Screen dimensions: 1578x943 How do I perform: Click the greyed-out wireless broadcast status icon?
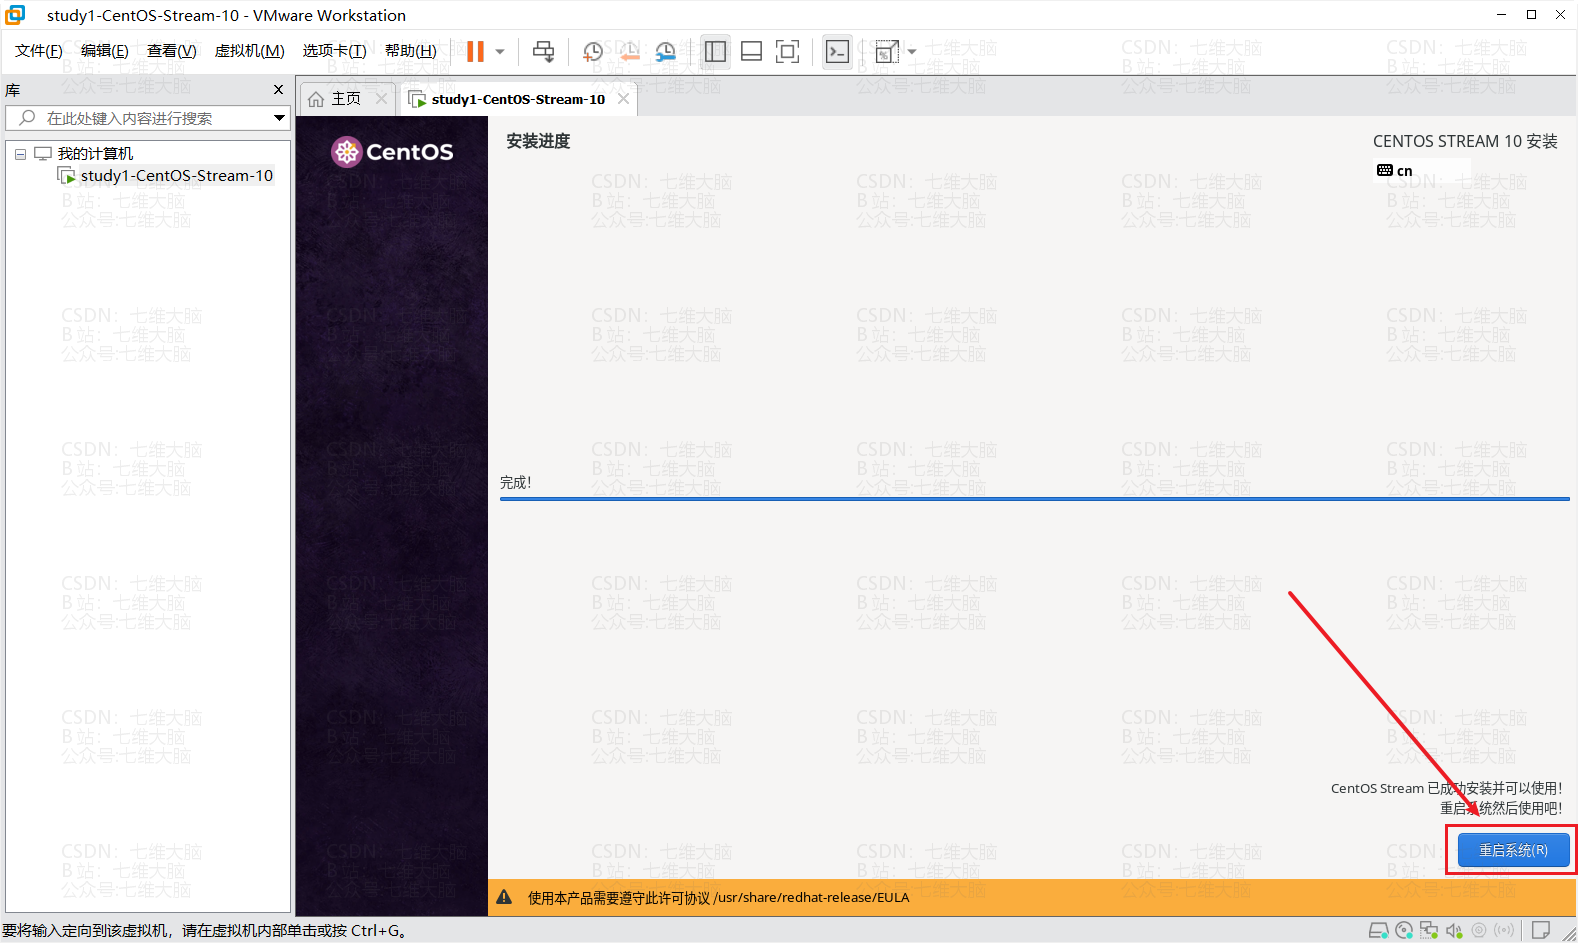click(x=1504, y=930)
